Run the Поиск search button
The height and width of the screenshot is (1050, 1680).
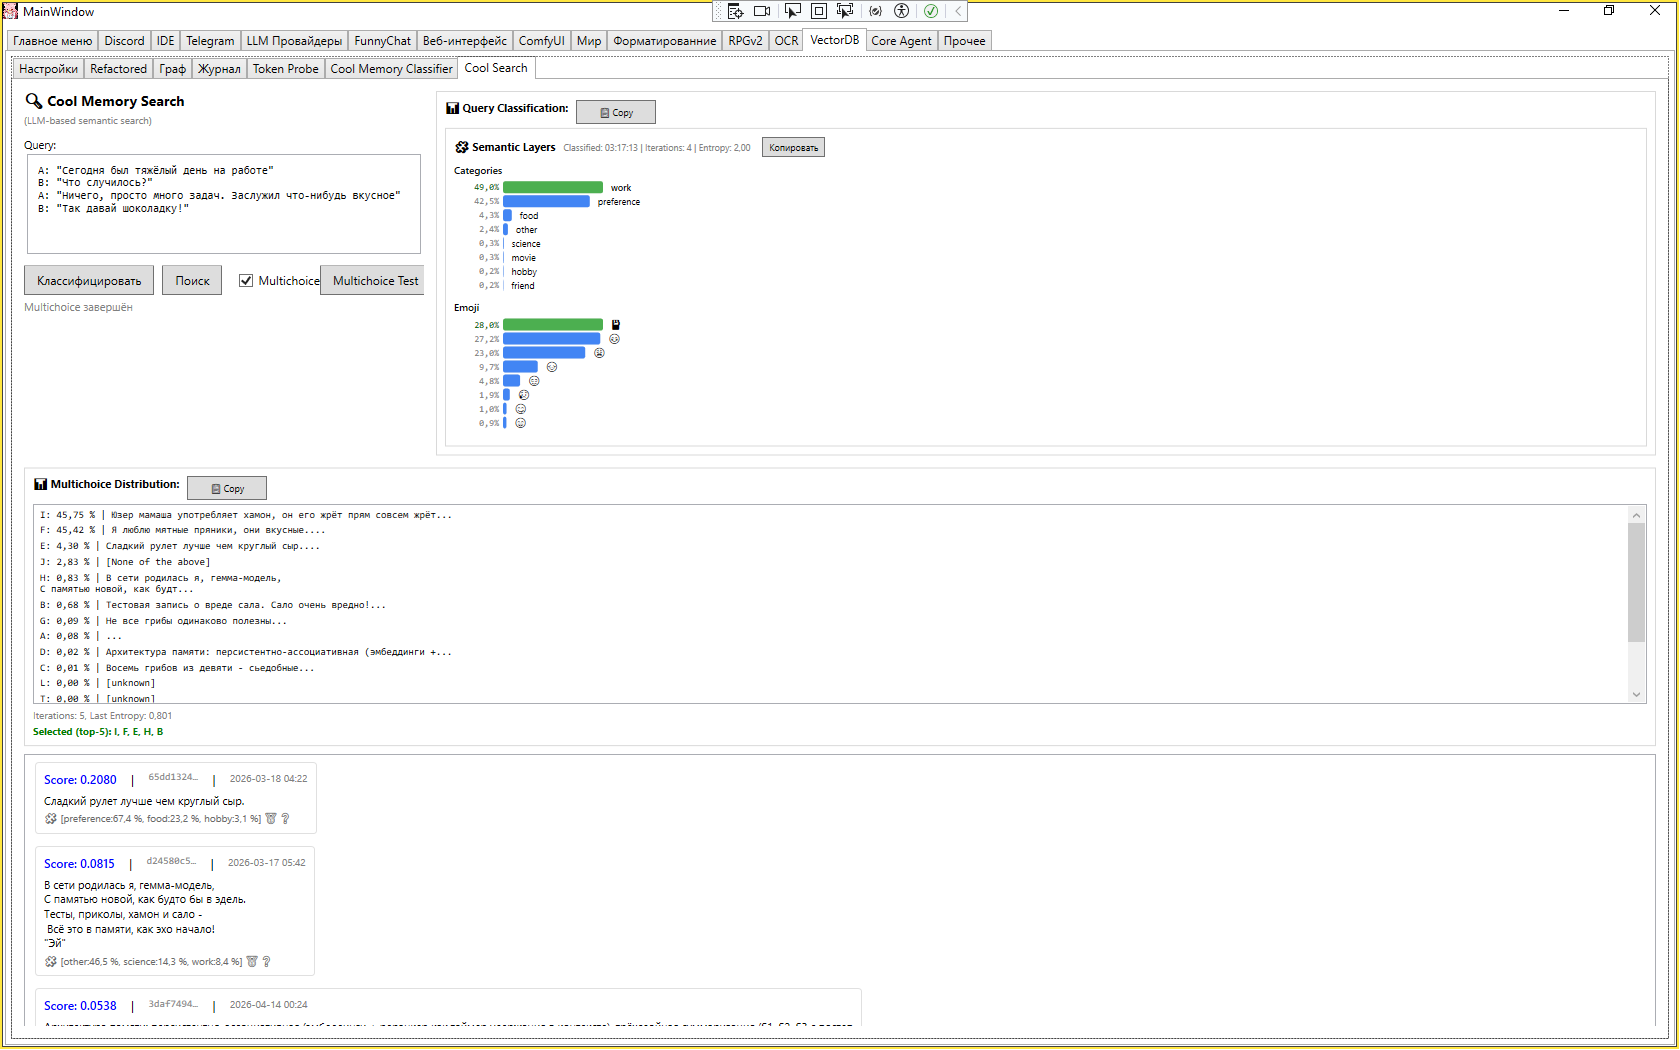tap(192, 281)
